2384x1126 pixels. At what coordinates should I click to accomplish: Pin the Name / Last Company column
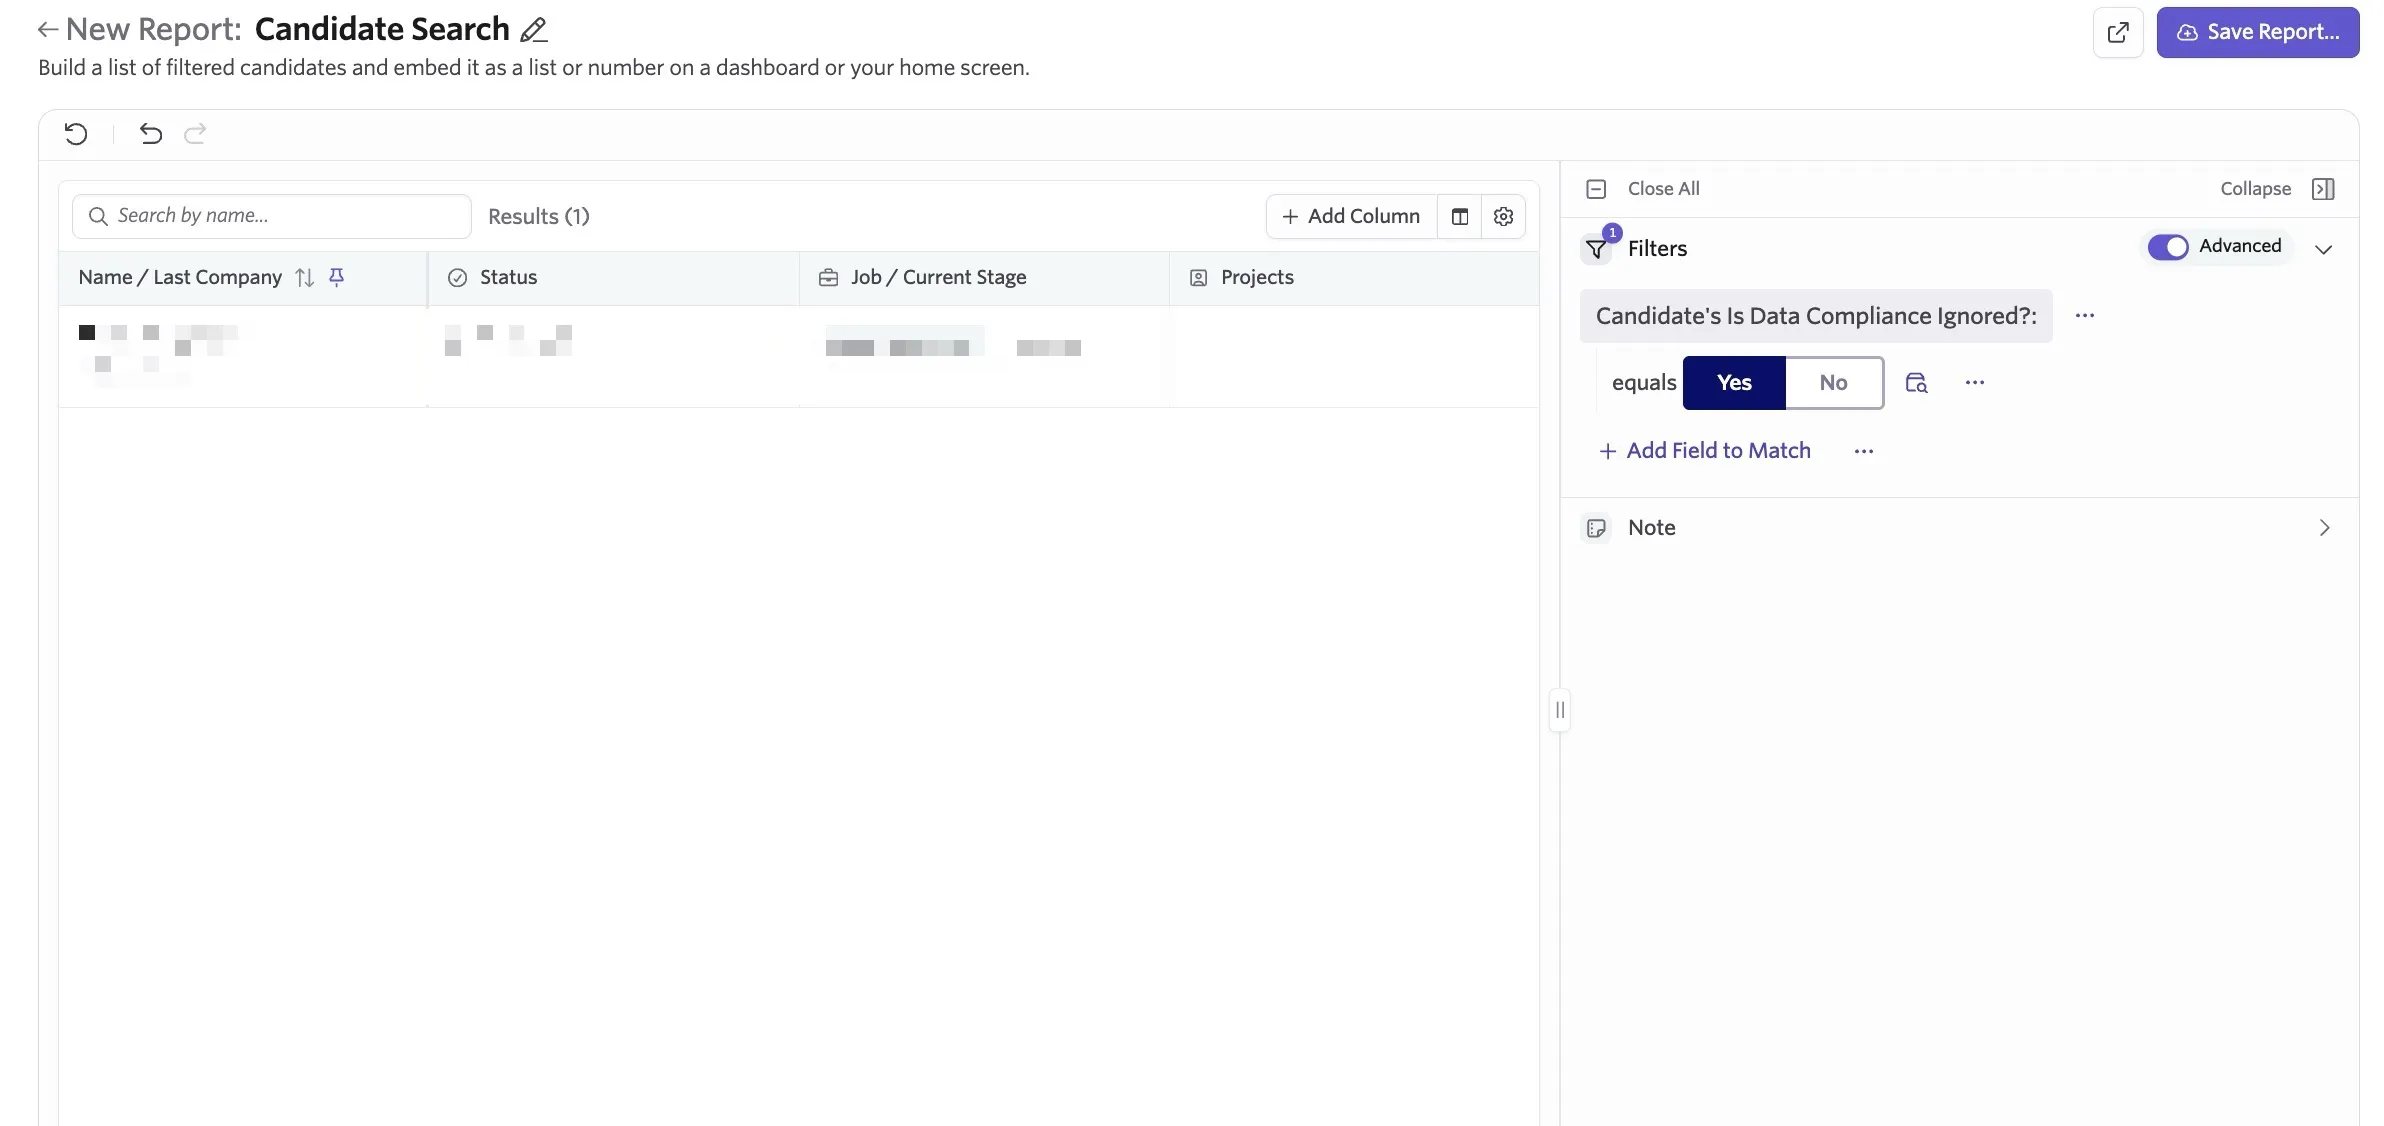click(x=337, y=277)
